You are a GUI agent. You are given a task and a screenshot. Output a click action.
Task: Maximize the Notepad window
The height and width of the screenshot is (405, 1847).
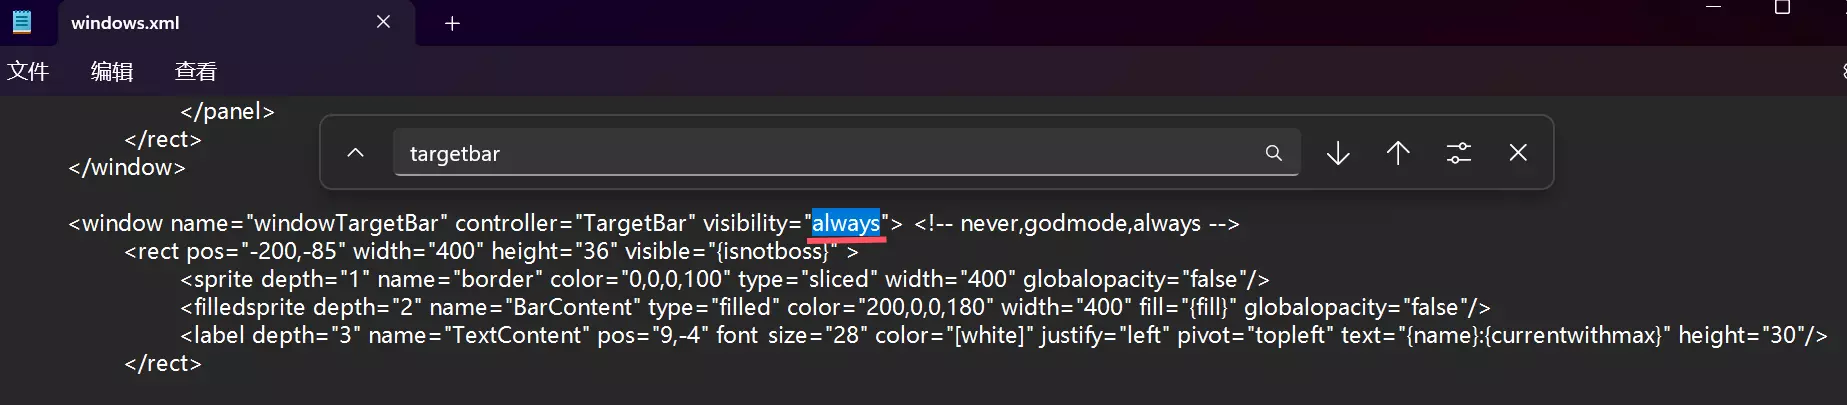point(1782,8)
